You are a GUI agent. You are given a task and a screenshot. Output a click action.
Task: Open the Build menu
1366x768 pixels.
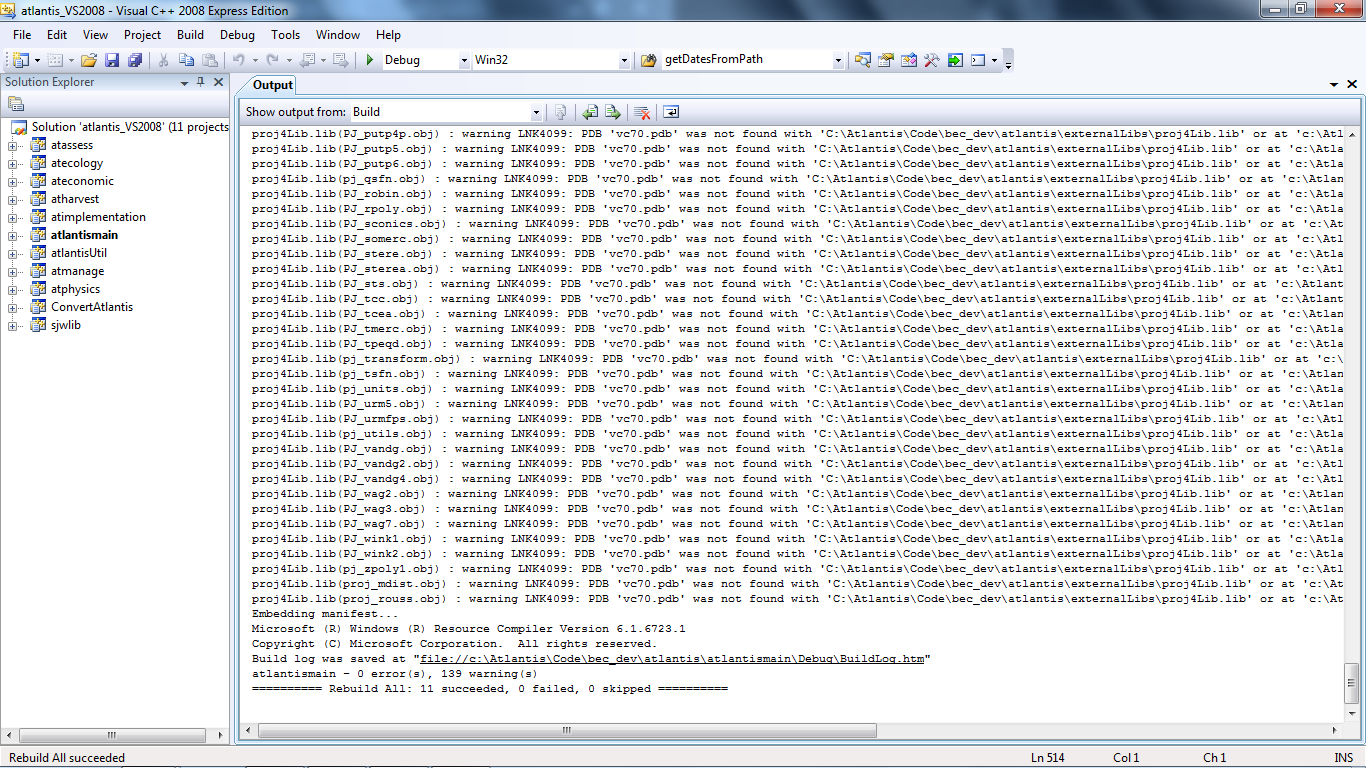(x=190, y=35)
